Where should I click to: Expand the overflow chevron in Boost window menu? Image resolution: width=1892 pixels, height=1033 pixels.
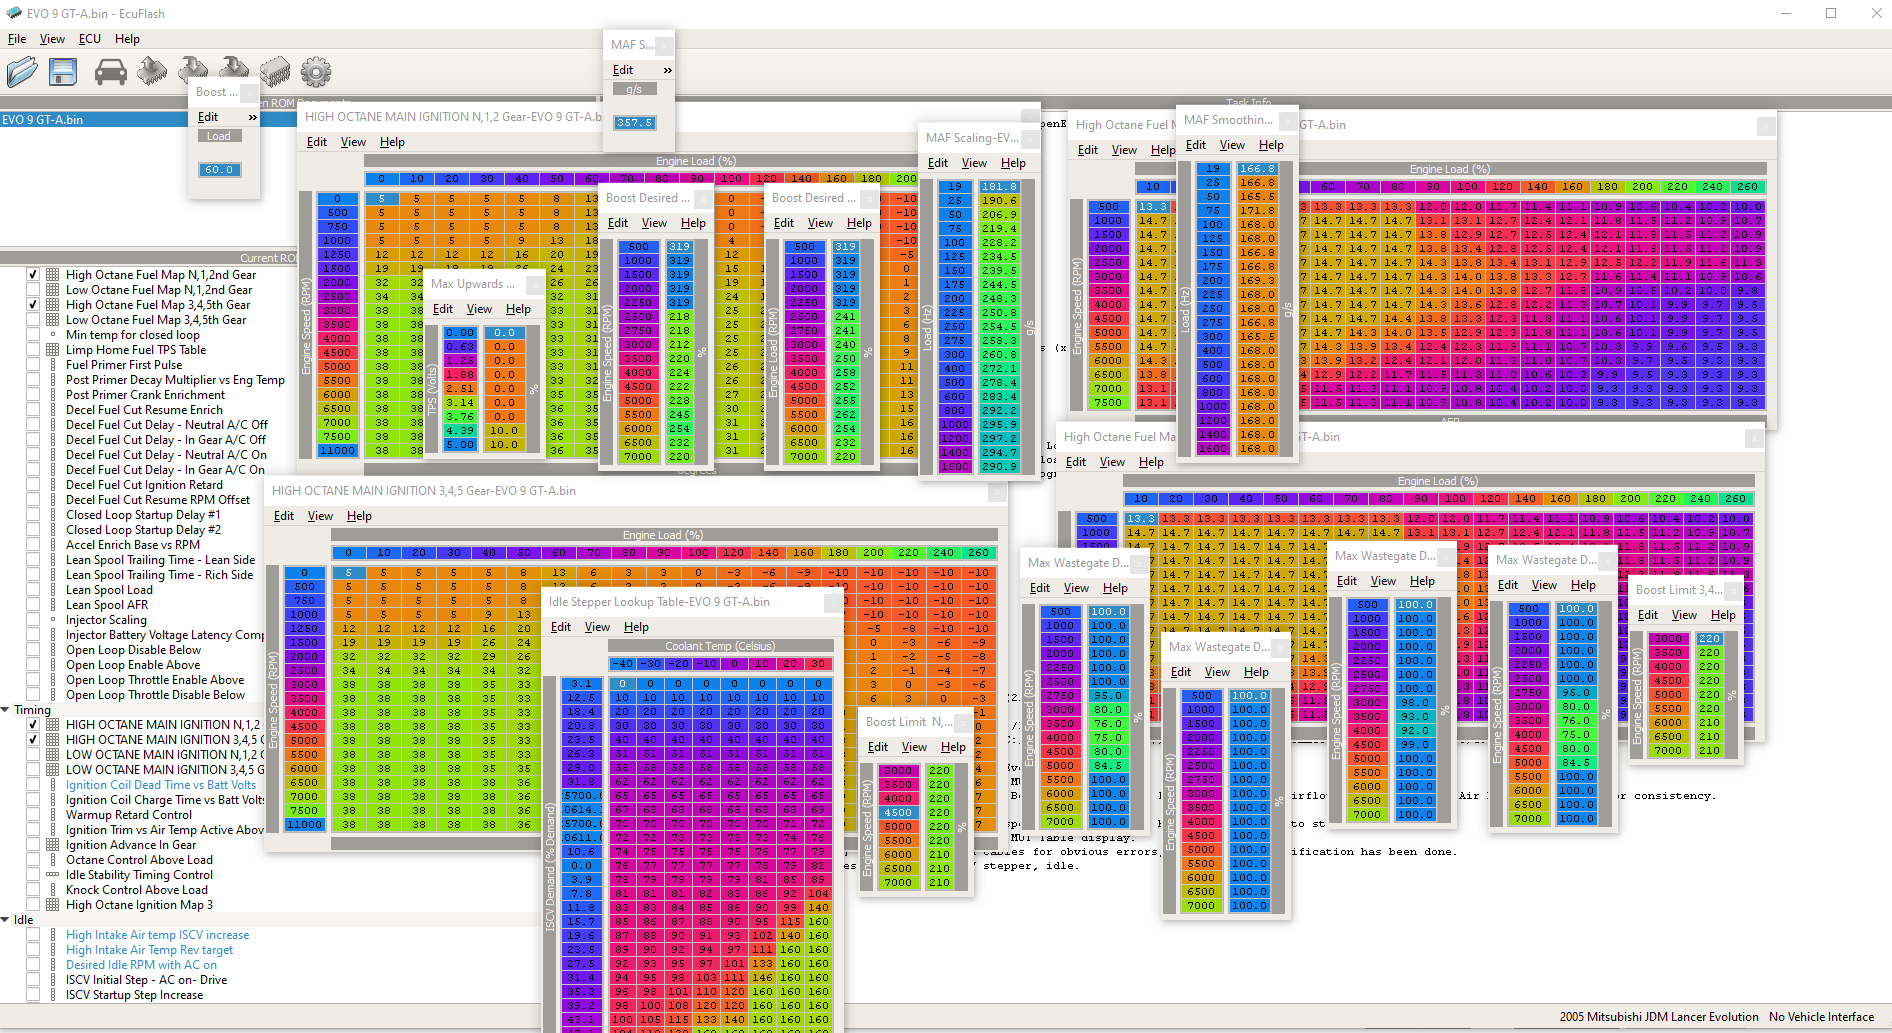253,117
